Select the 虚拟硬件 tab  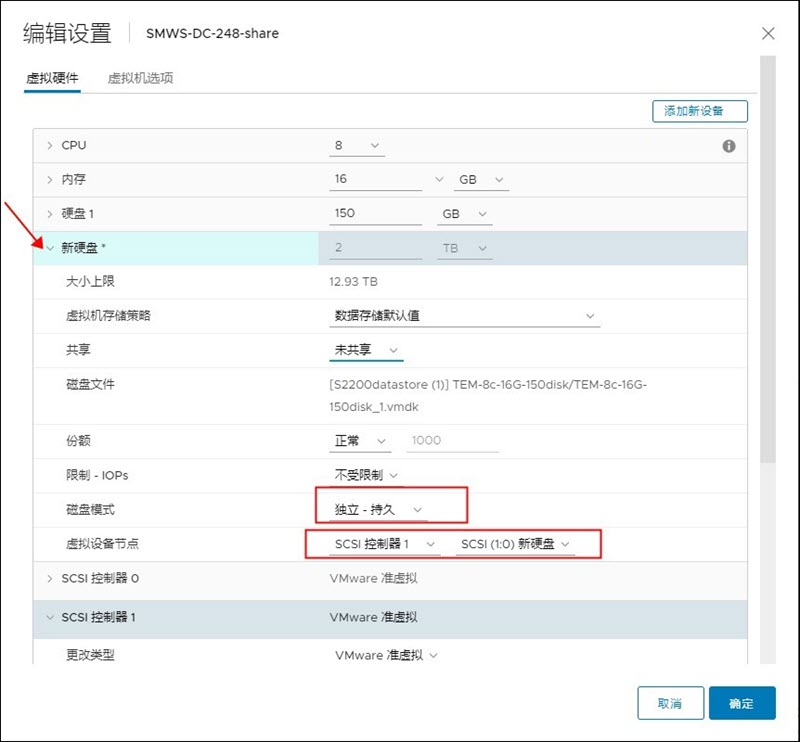[52, 78]
